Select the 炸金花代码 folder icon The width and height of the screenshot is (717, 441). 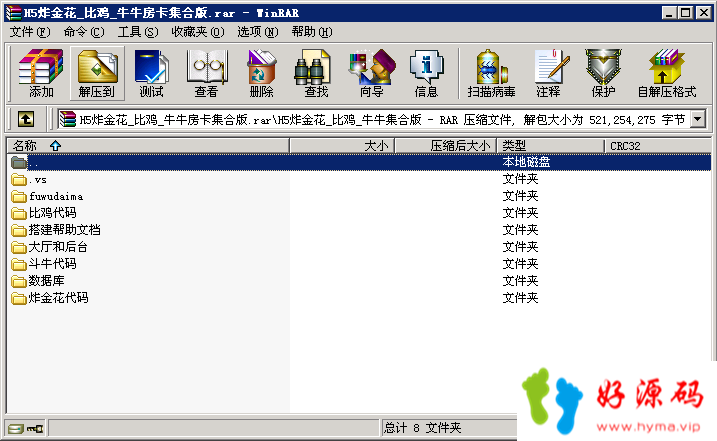click(19, 298)
